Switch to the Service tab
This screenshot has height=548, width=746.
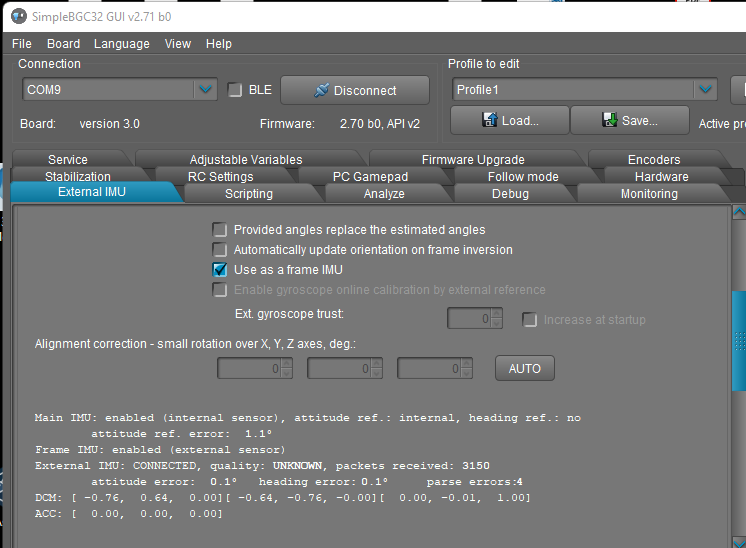click(68, 159)
